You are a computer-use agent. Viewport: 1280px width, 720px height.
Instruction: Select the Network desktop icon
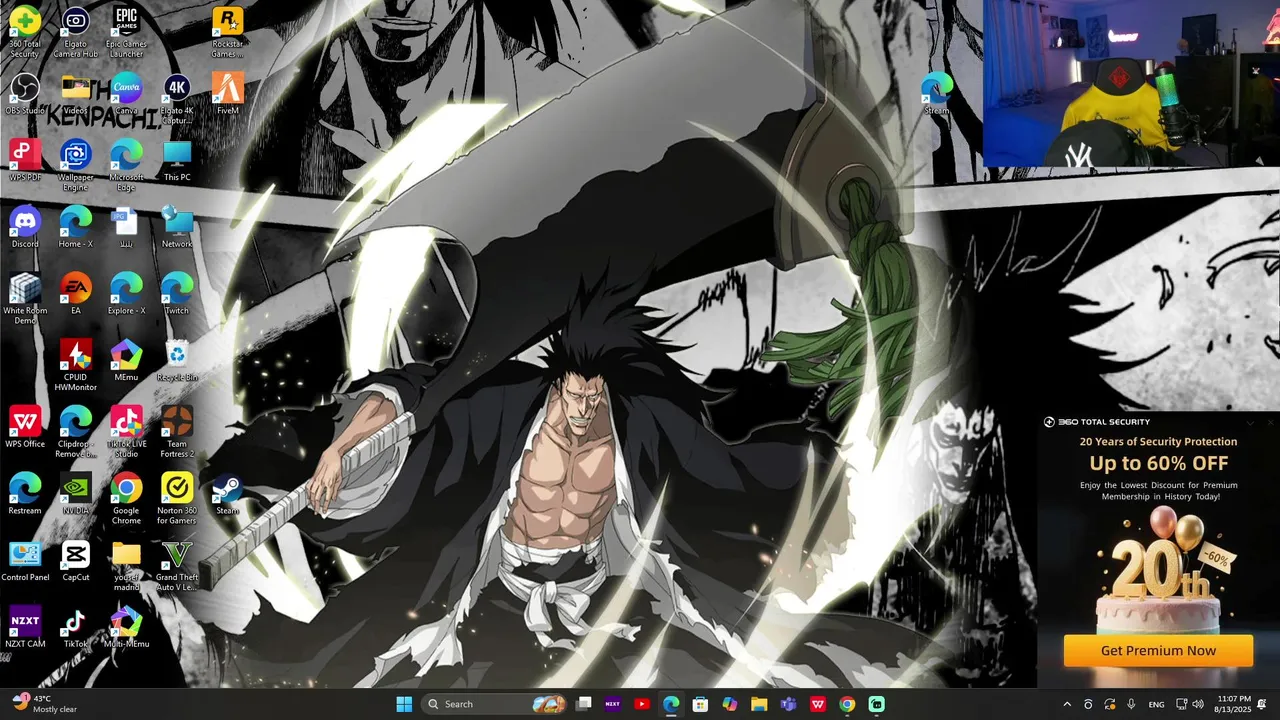click(177, 228)
